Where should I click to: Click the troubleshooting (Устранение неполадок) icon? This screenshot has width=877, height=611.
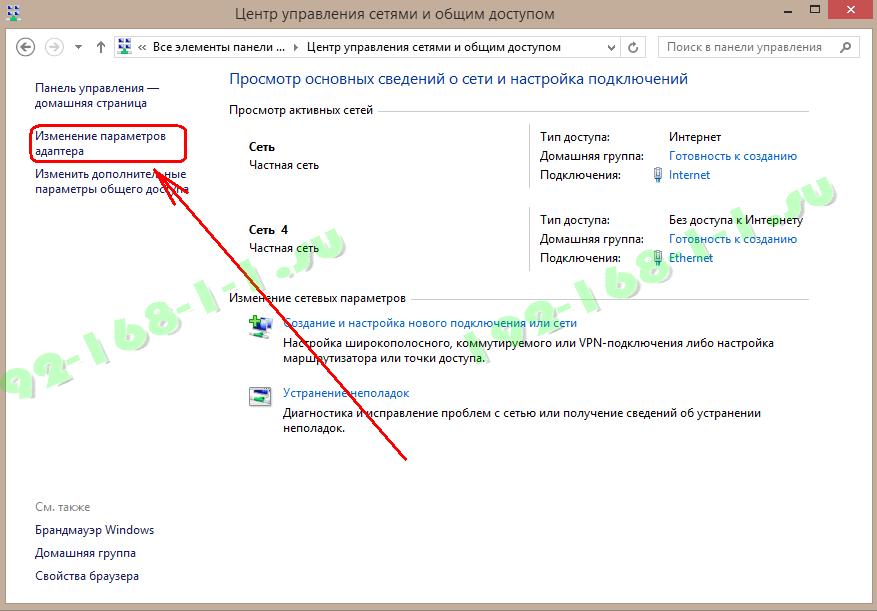pyautogui.click(x=260, y=396)
